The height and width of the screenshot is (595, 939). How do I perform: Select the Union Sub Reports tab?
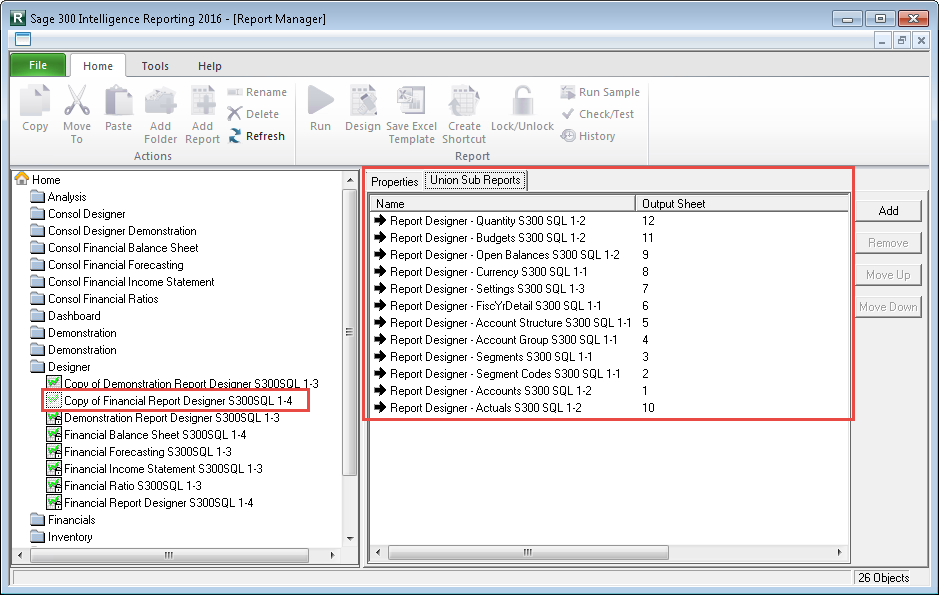pos(475,180)
